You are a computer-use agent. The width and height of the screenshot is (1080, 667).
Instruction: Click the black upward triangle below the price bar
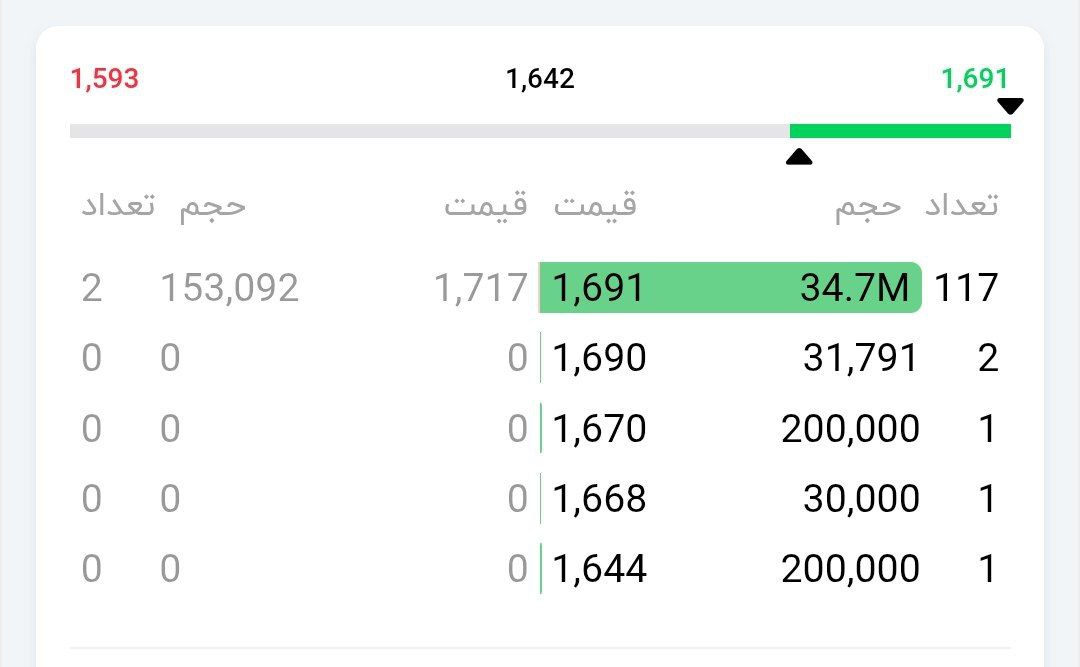[798, 156]
